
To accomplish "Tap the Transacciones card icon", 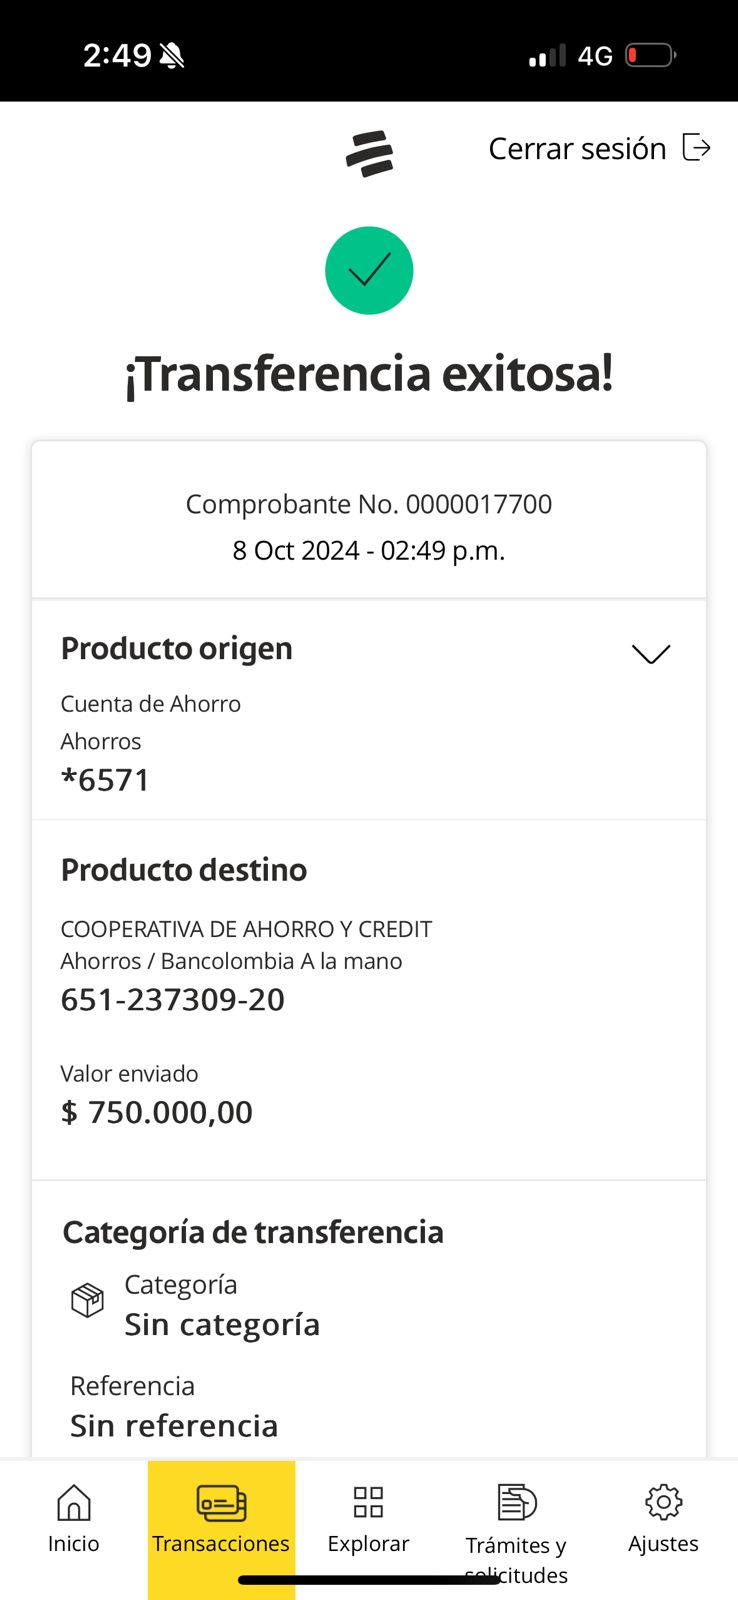I will [x=221, y=1502].
